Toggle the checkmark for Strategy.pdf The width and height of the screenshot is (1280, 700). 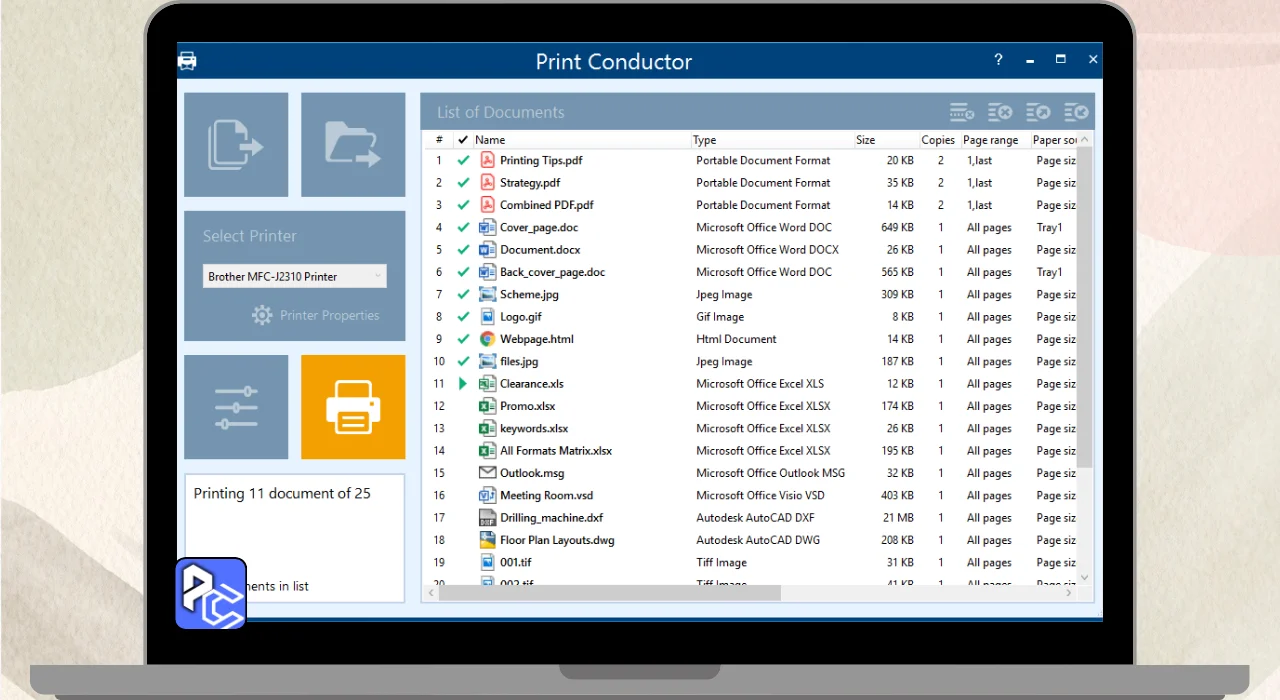pos(463,182)
